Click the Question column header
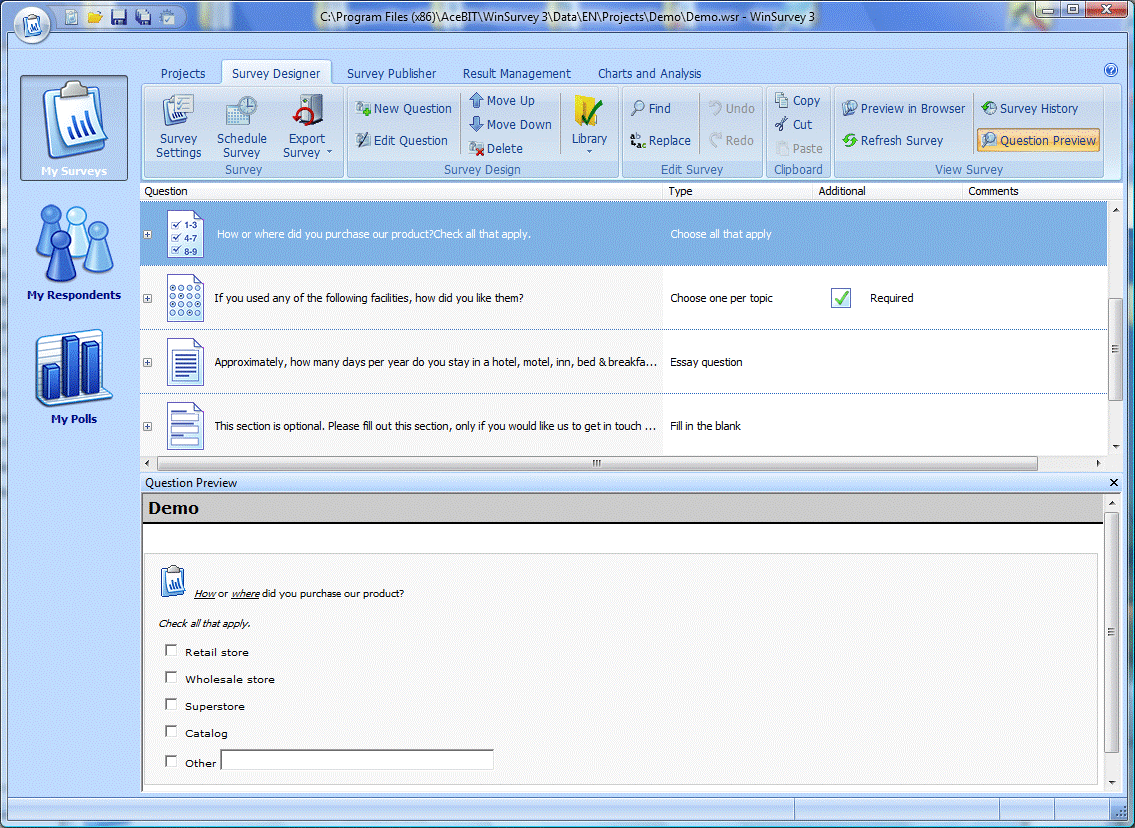 (401, 191)
